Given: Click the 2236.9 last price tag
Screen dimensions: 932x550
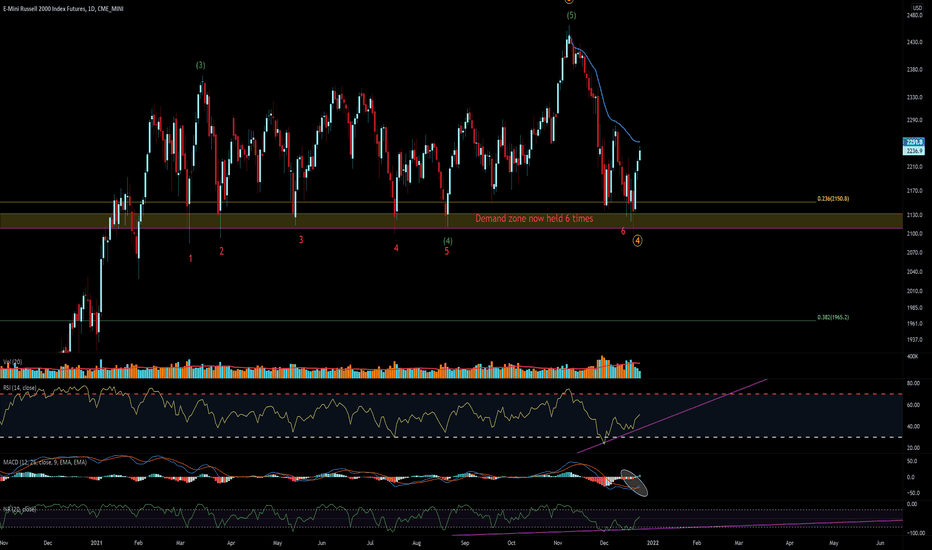Looking at the screenshot, I should (x=914, y=150).
